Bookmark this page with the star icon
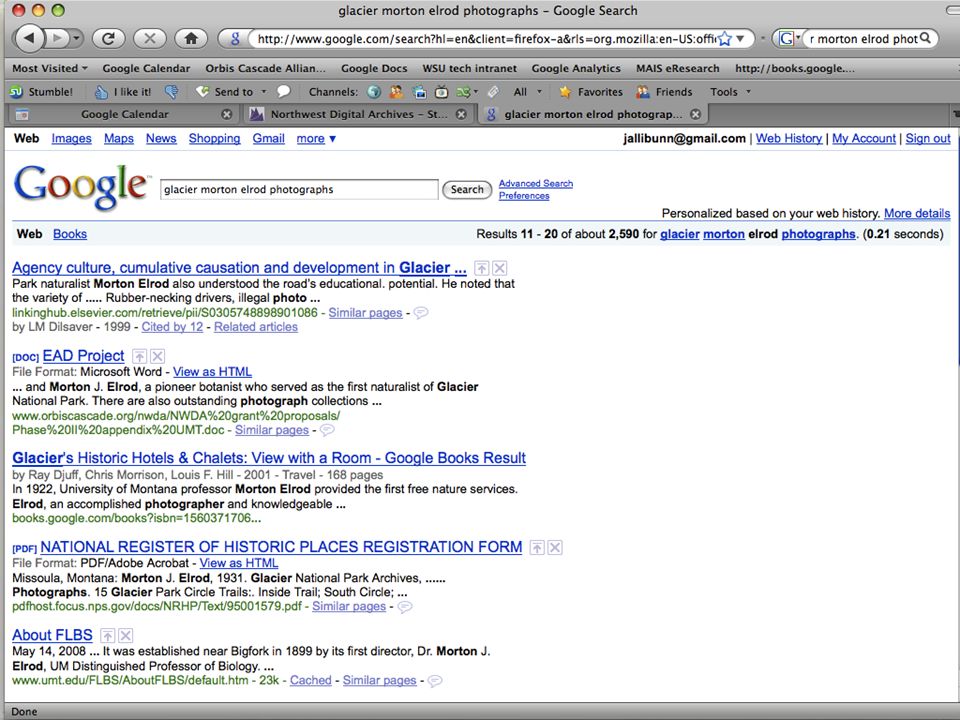Image resolution: width=960 pixels, height=720 pixels. click(x=724, y=39)
